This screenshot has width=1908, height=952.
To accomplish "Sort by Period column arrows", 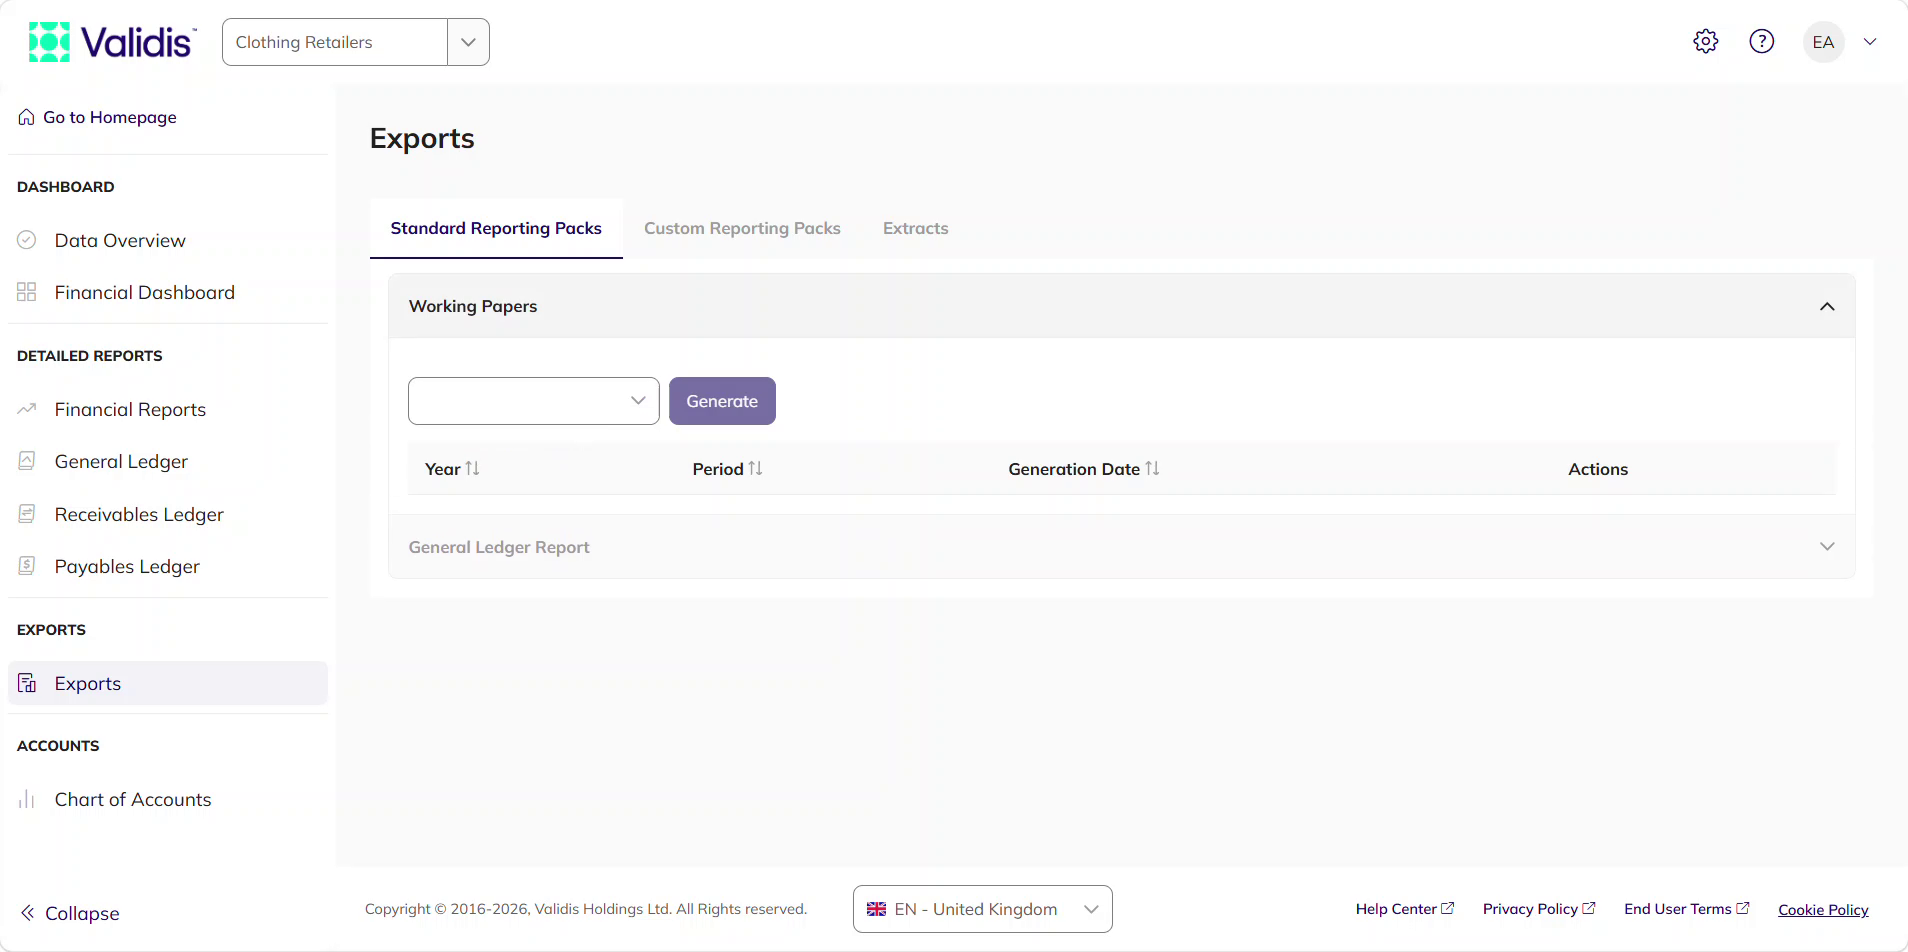I will pyautogui.click(x=755, y=468).
